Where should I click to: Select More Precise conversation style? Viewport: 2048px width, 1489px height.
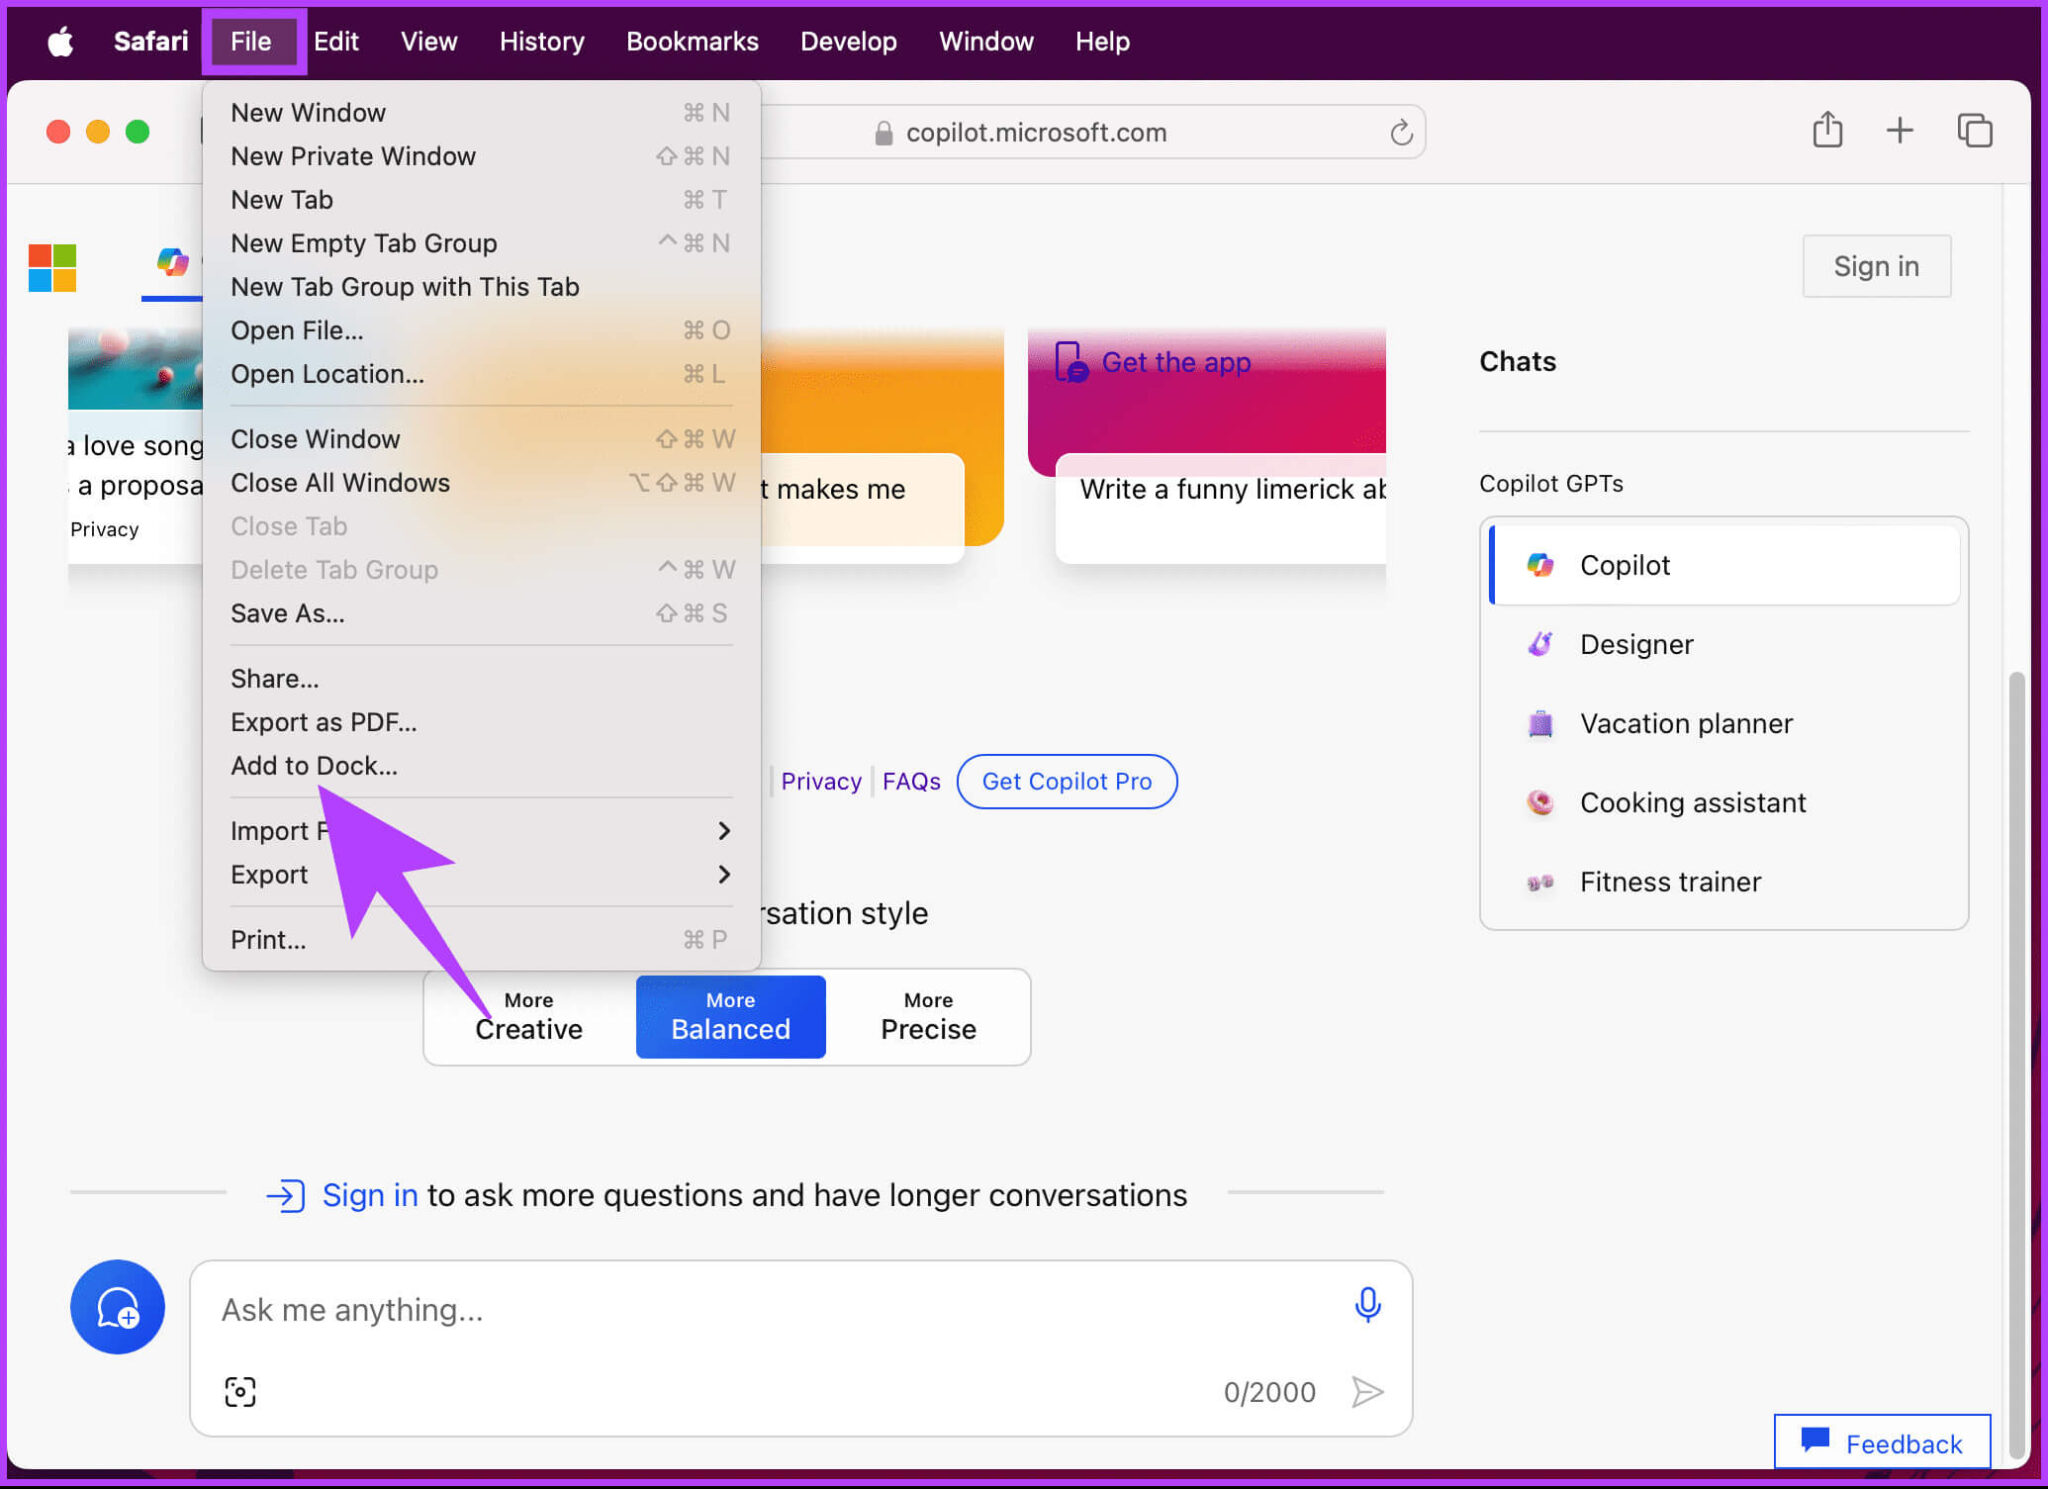tap(928, 1017)
